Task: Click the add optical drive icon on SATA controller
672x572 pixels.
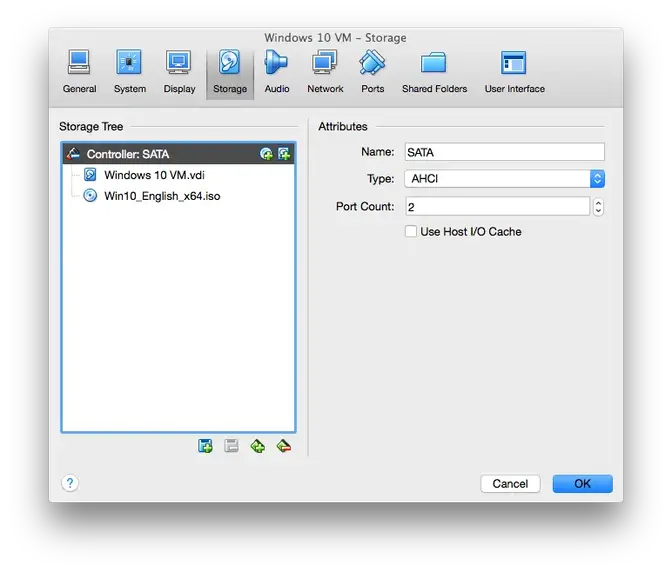Action: point(266,154)
